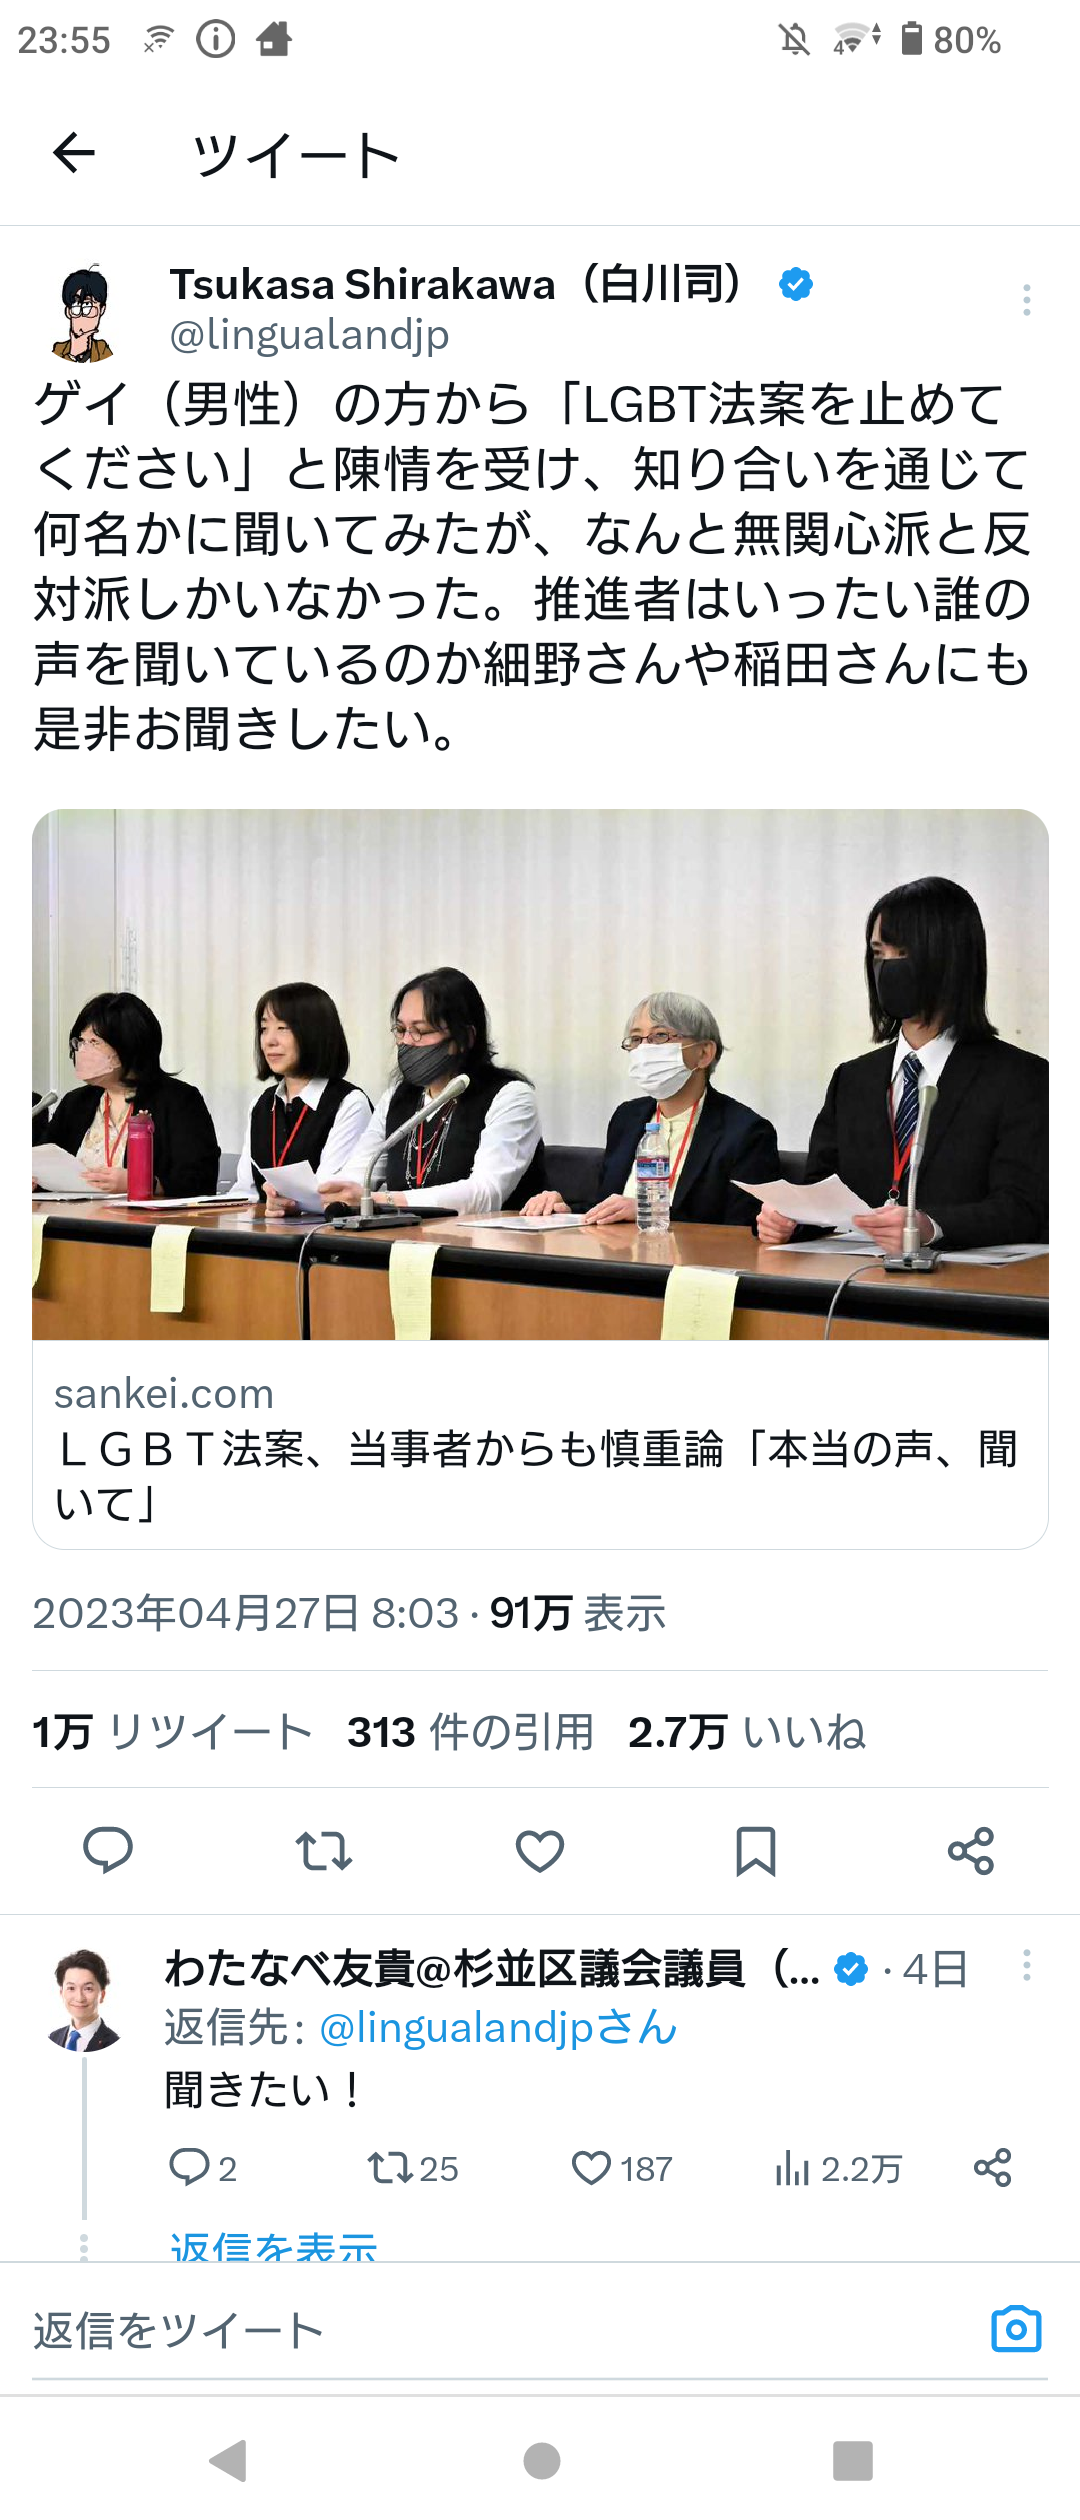Show the 1万 retweets list

pos(172,1732)
